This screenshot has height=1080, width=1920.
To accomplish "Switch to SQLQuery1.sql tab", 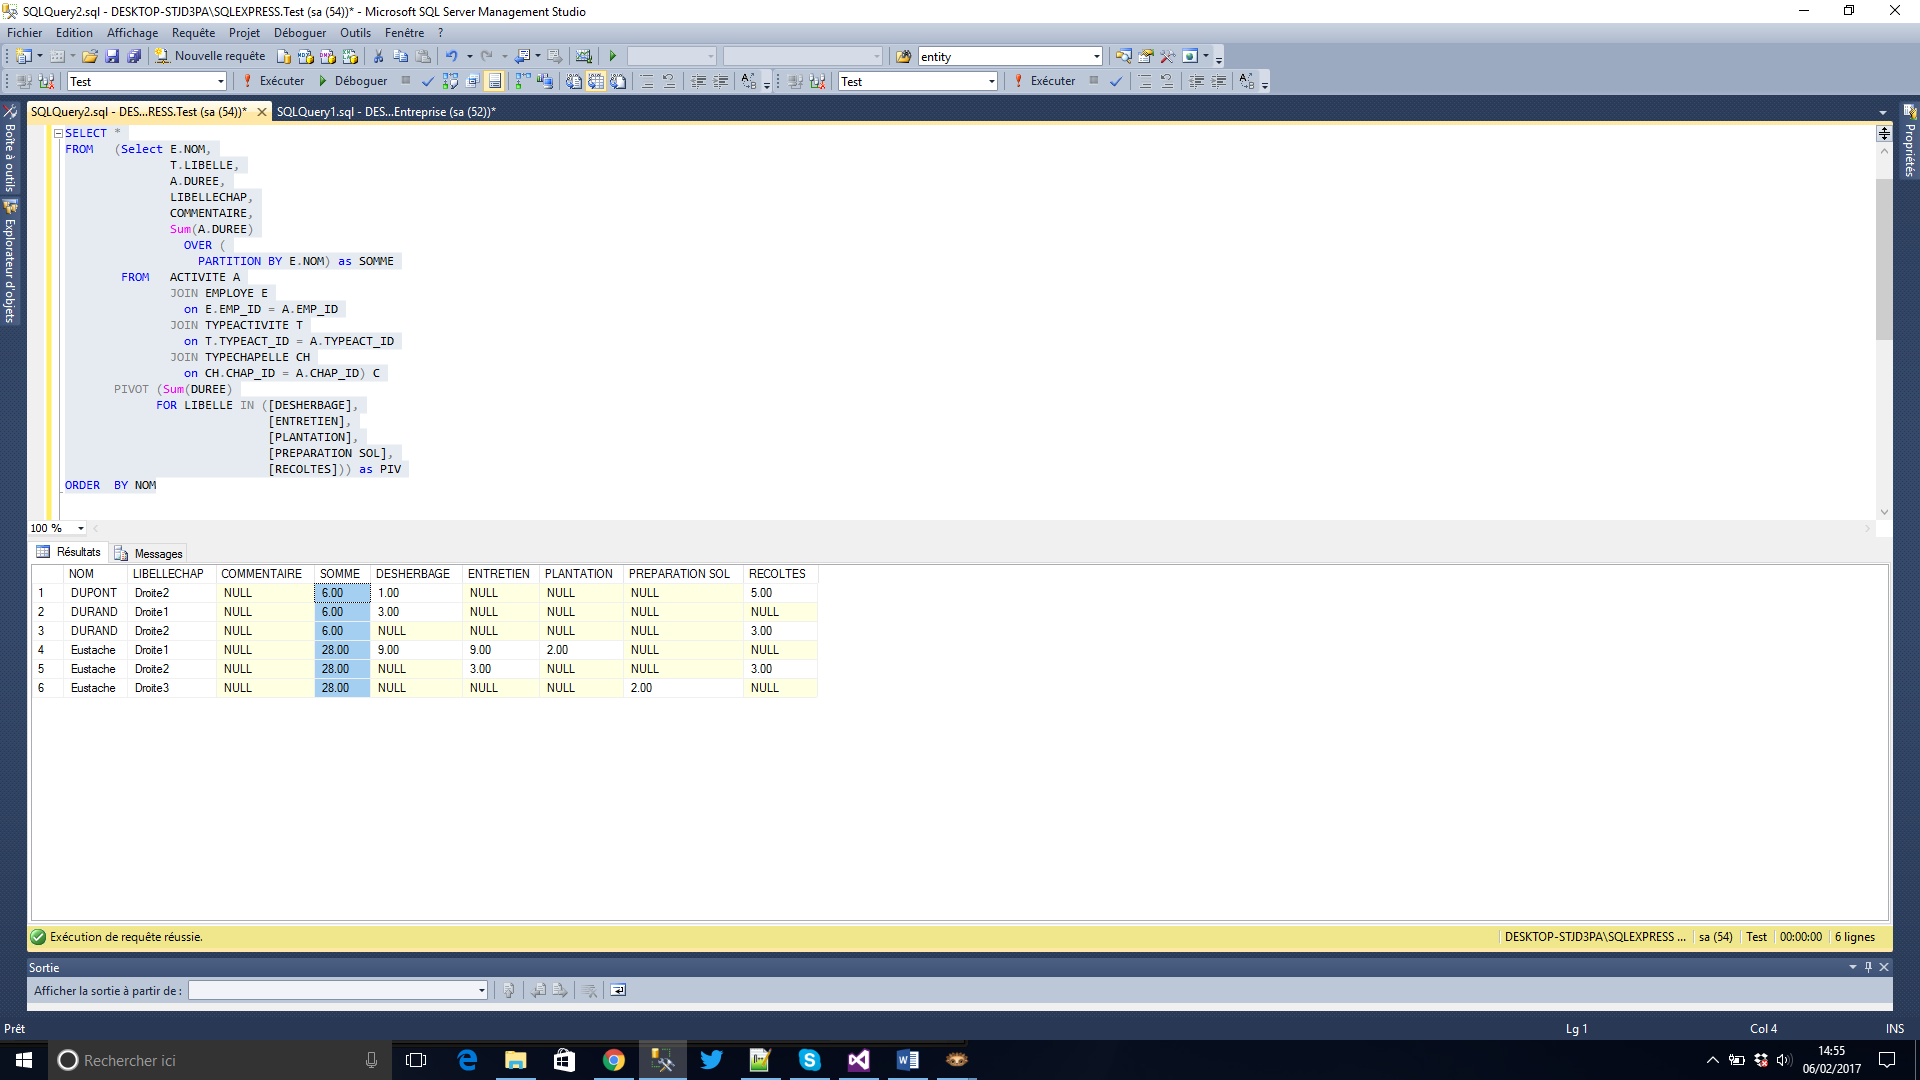I will 386,112.
